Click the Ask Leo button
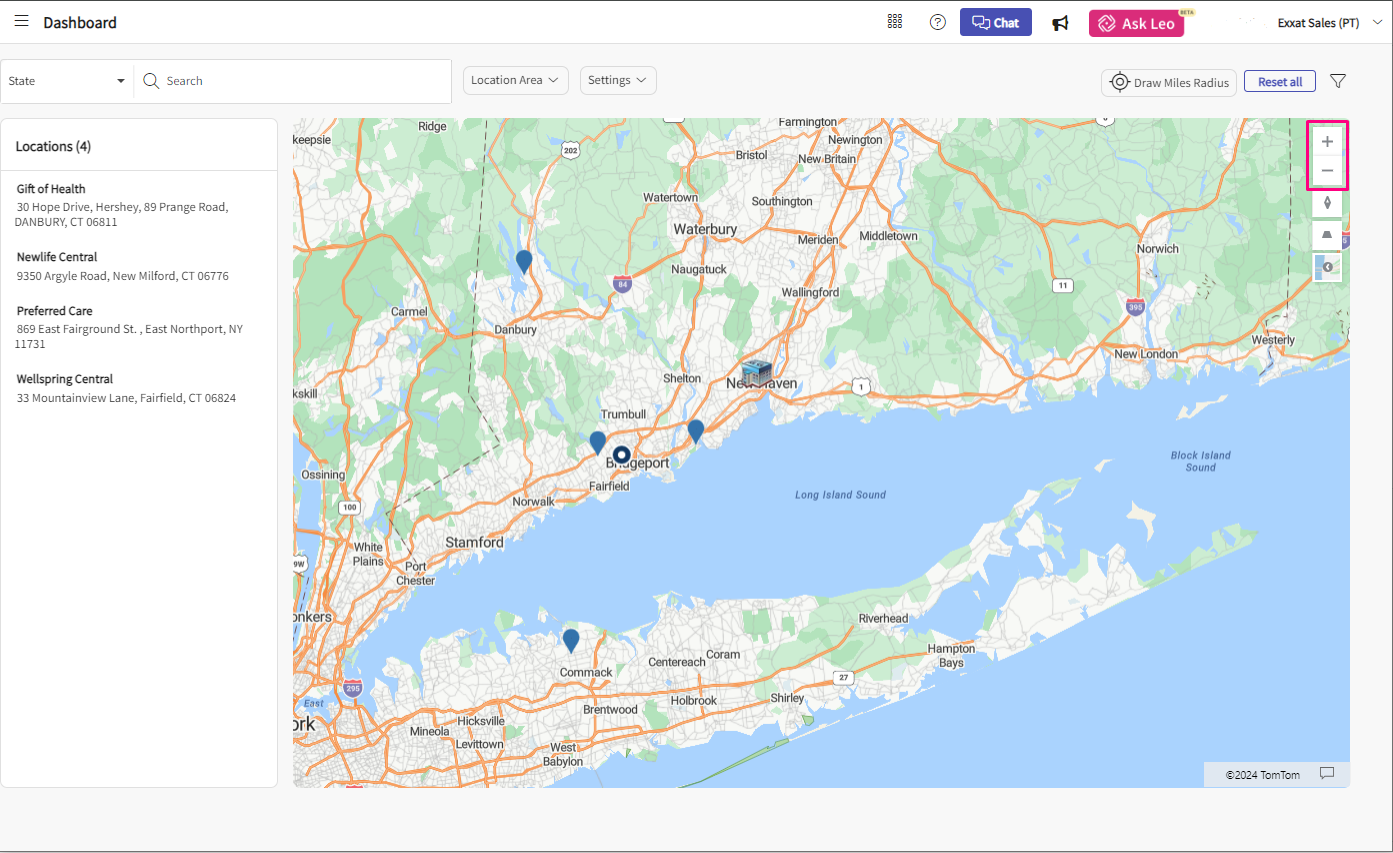Viewport: 1393px width, 853px height. pyautogui.click(x=1136, y=23)
